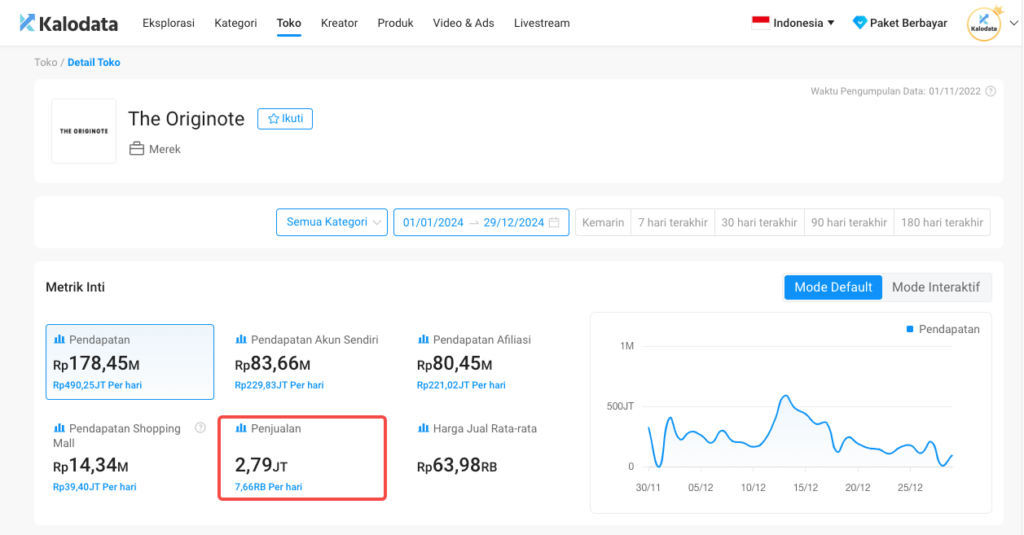Open the Indonesia country dropdown

point(793,23)
